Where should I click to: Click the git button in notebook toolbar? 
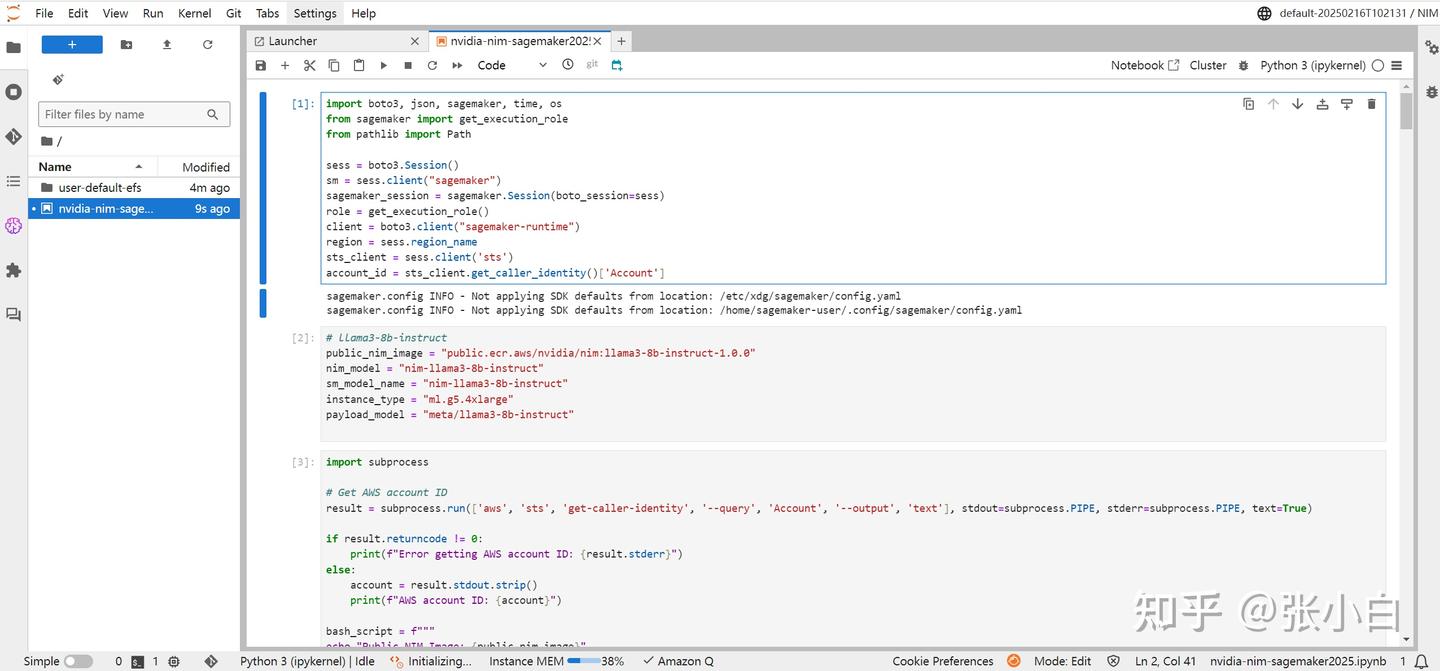(x=592, y=65)
